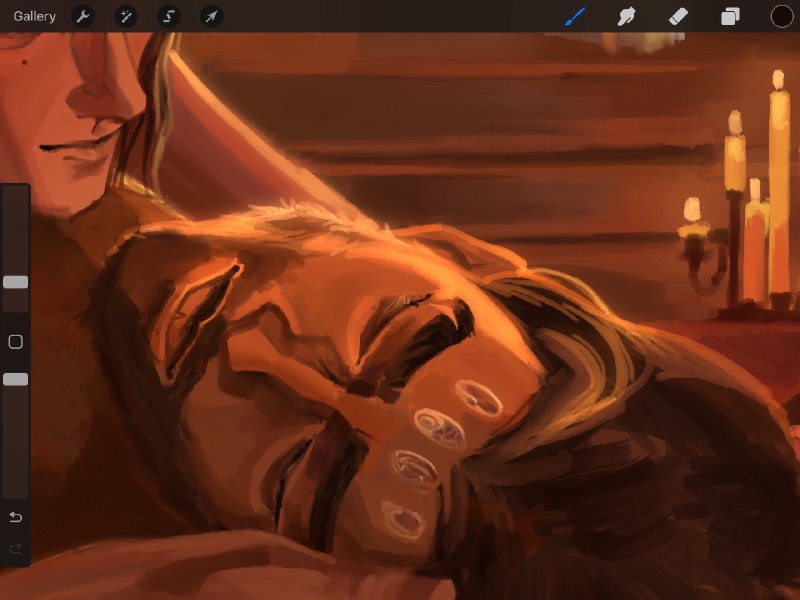Tap the square Modify button in sidebar
This screenshot has width=800, height=600.
tap(15, 342)
